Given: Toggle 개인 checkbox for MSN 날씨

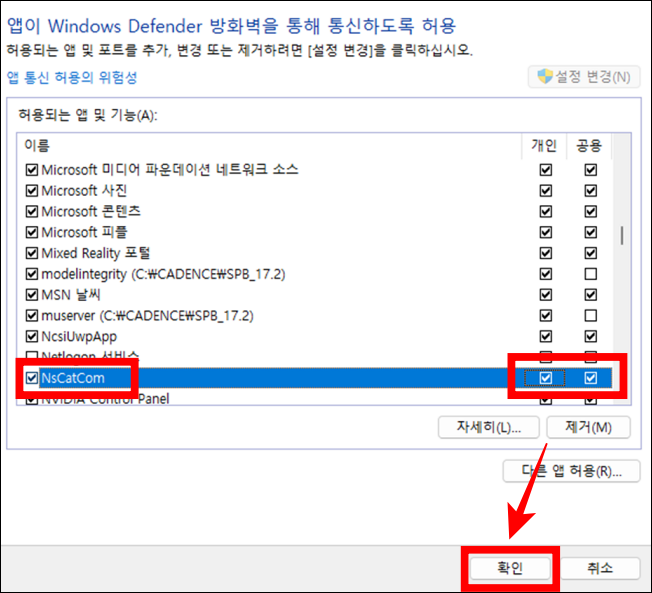Looking at the screenshot, I should [546, 295].
